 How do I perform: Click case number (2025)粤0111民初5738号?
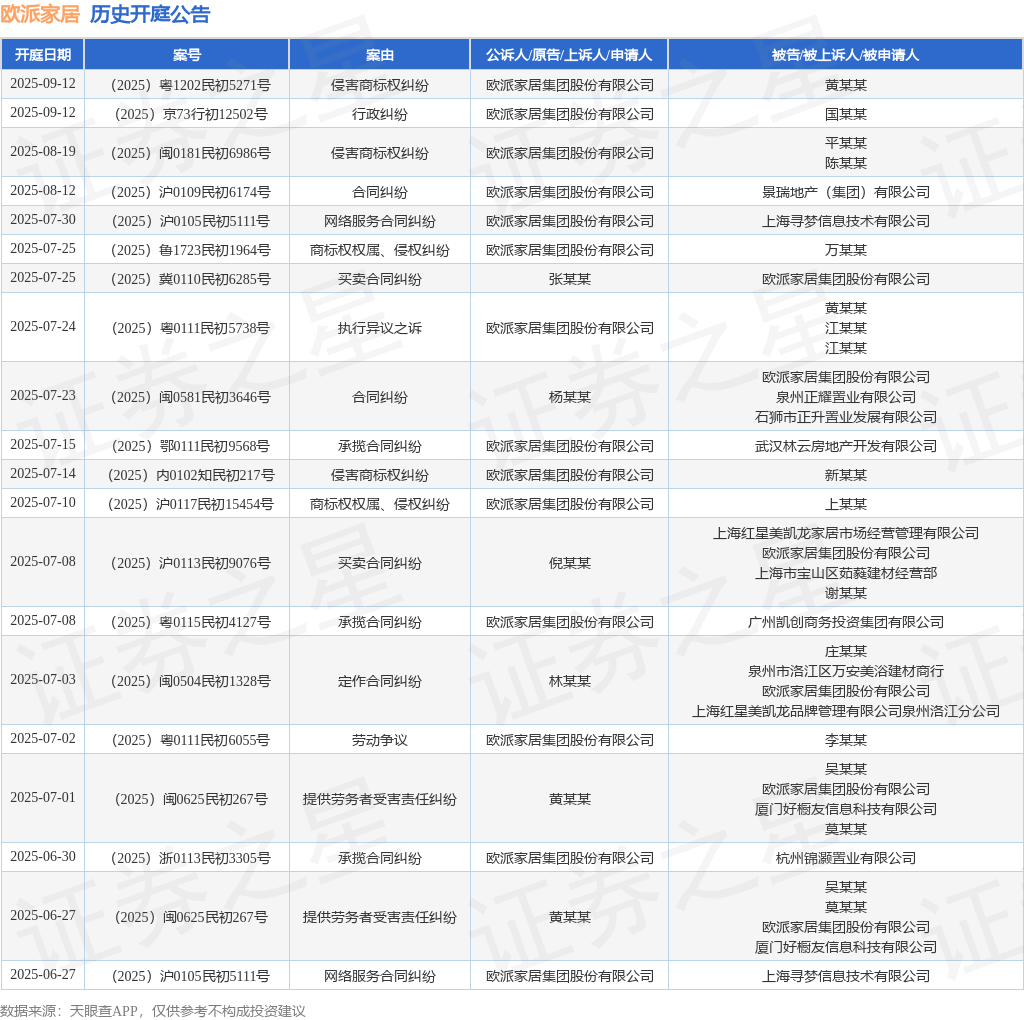tap(190, 328)
